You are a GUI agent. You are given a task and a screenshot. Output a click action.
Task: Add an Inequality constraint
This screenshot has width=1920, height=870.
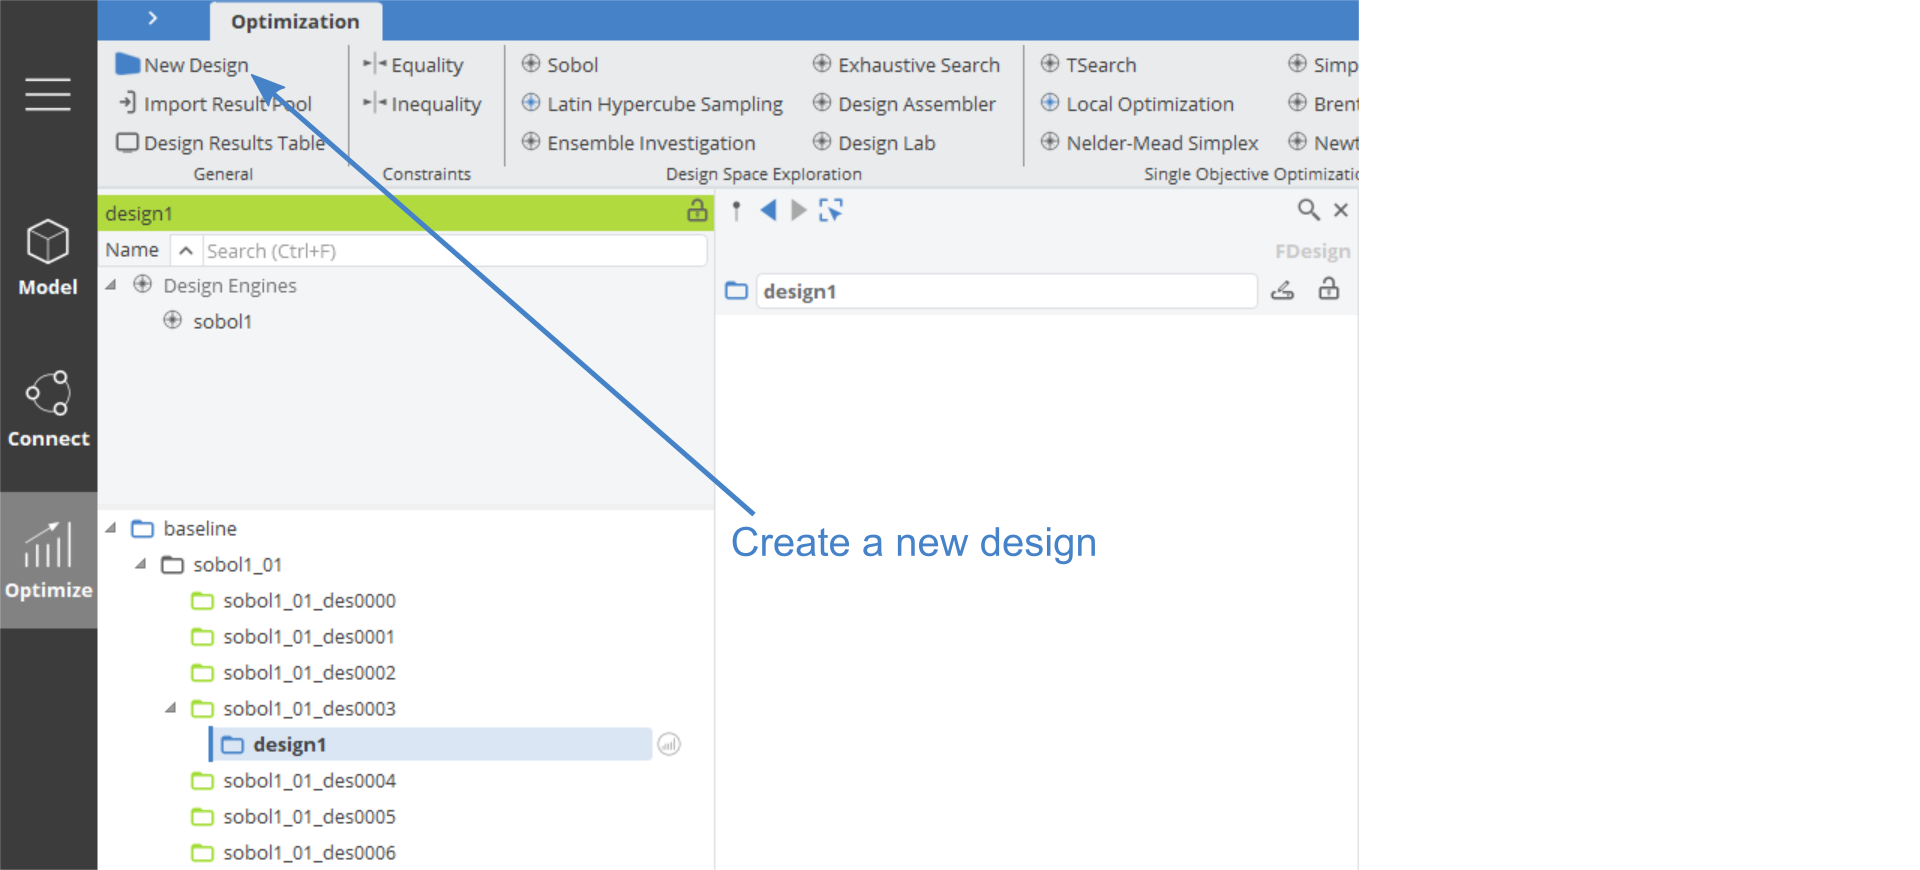click(x=421, y=104)
